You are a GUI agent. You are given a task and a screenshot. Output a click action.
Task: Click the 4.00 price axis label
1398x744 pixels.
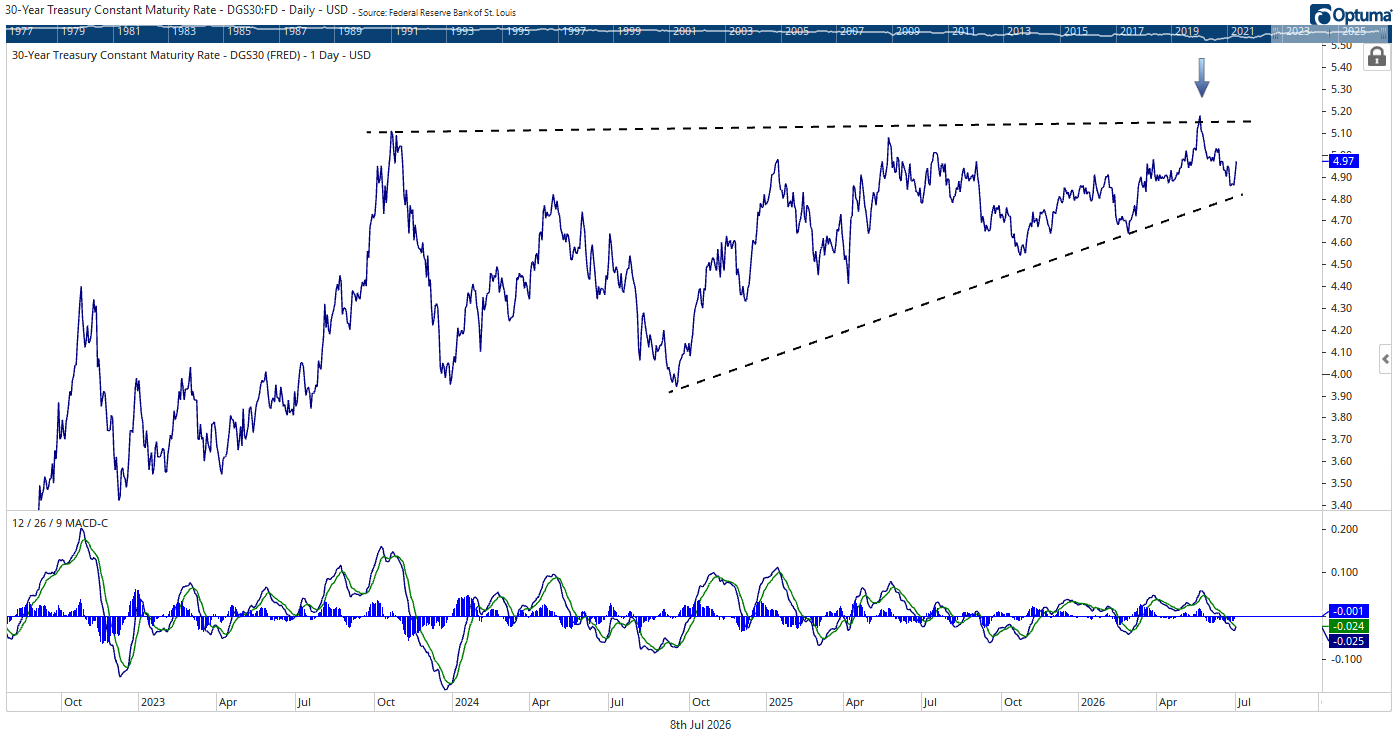(x=1340, y=374)
